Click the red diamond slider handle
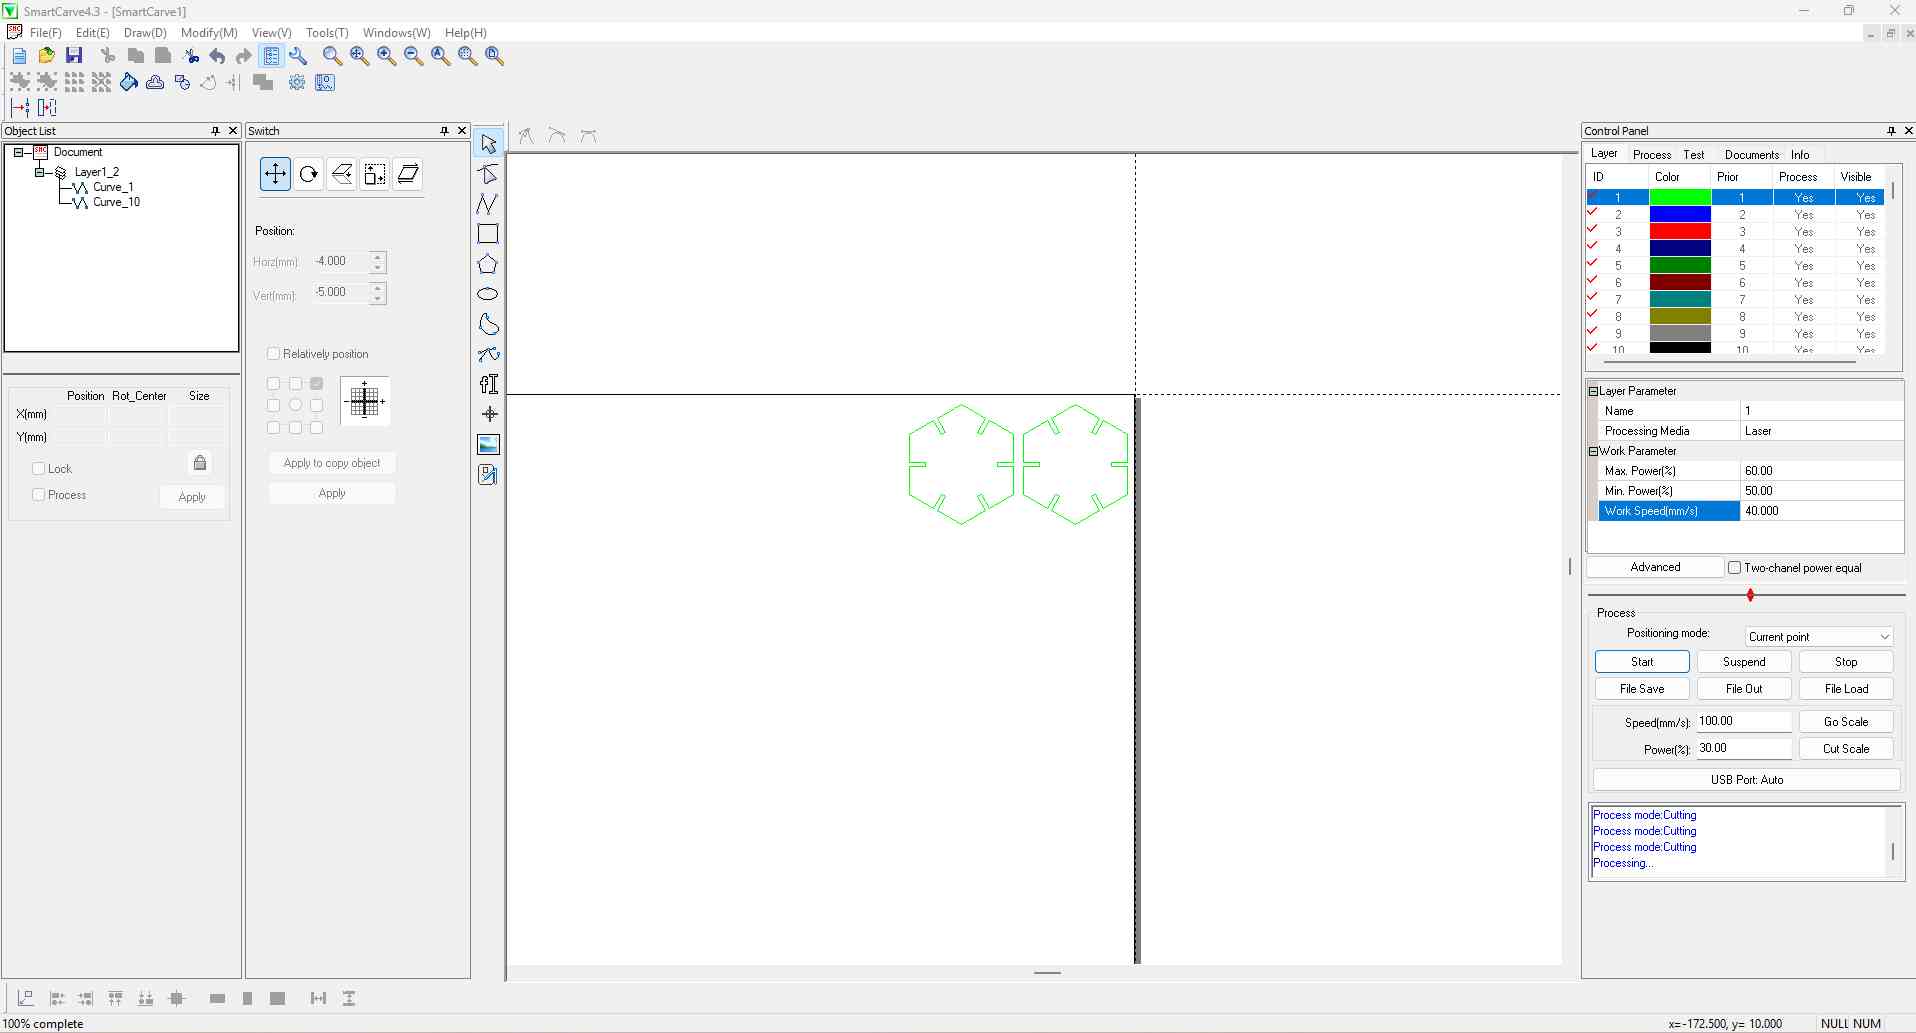The image size is (1916, 1033). (x=1750, y=595)
